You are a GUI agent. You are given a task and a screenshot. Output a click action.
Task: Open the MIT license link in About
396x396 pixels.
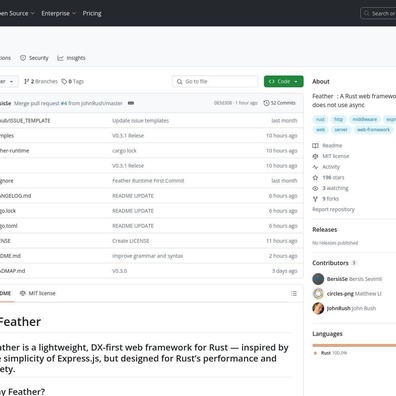(335, 156)
